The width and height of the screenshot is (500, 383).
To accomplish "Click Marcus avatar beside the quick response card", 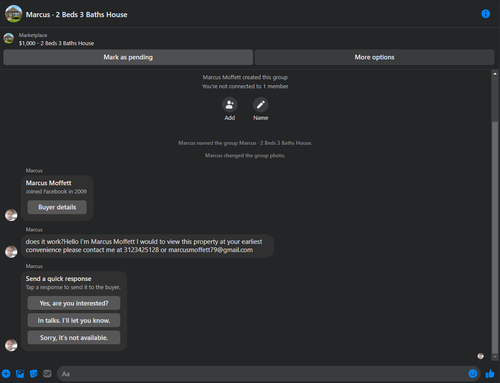I will (x=11, y=345).
